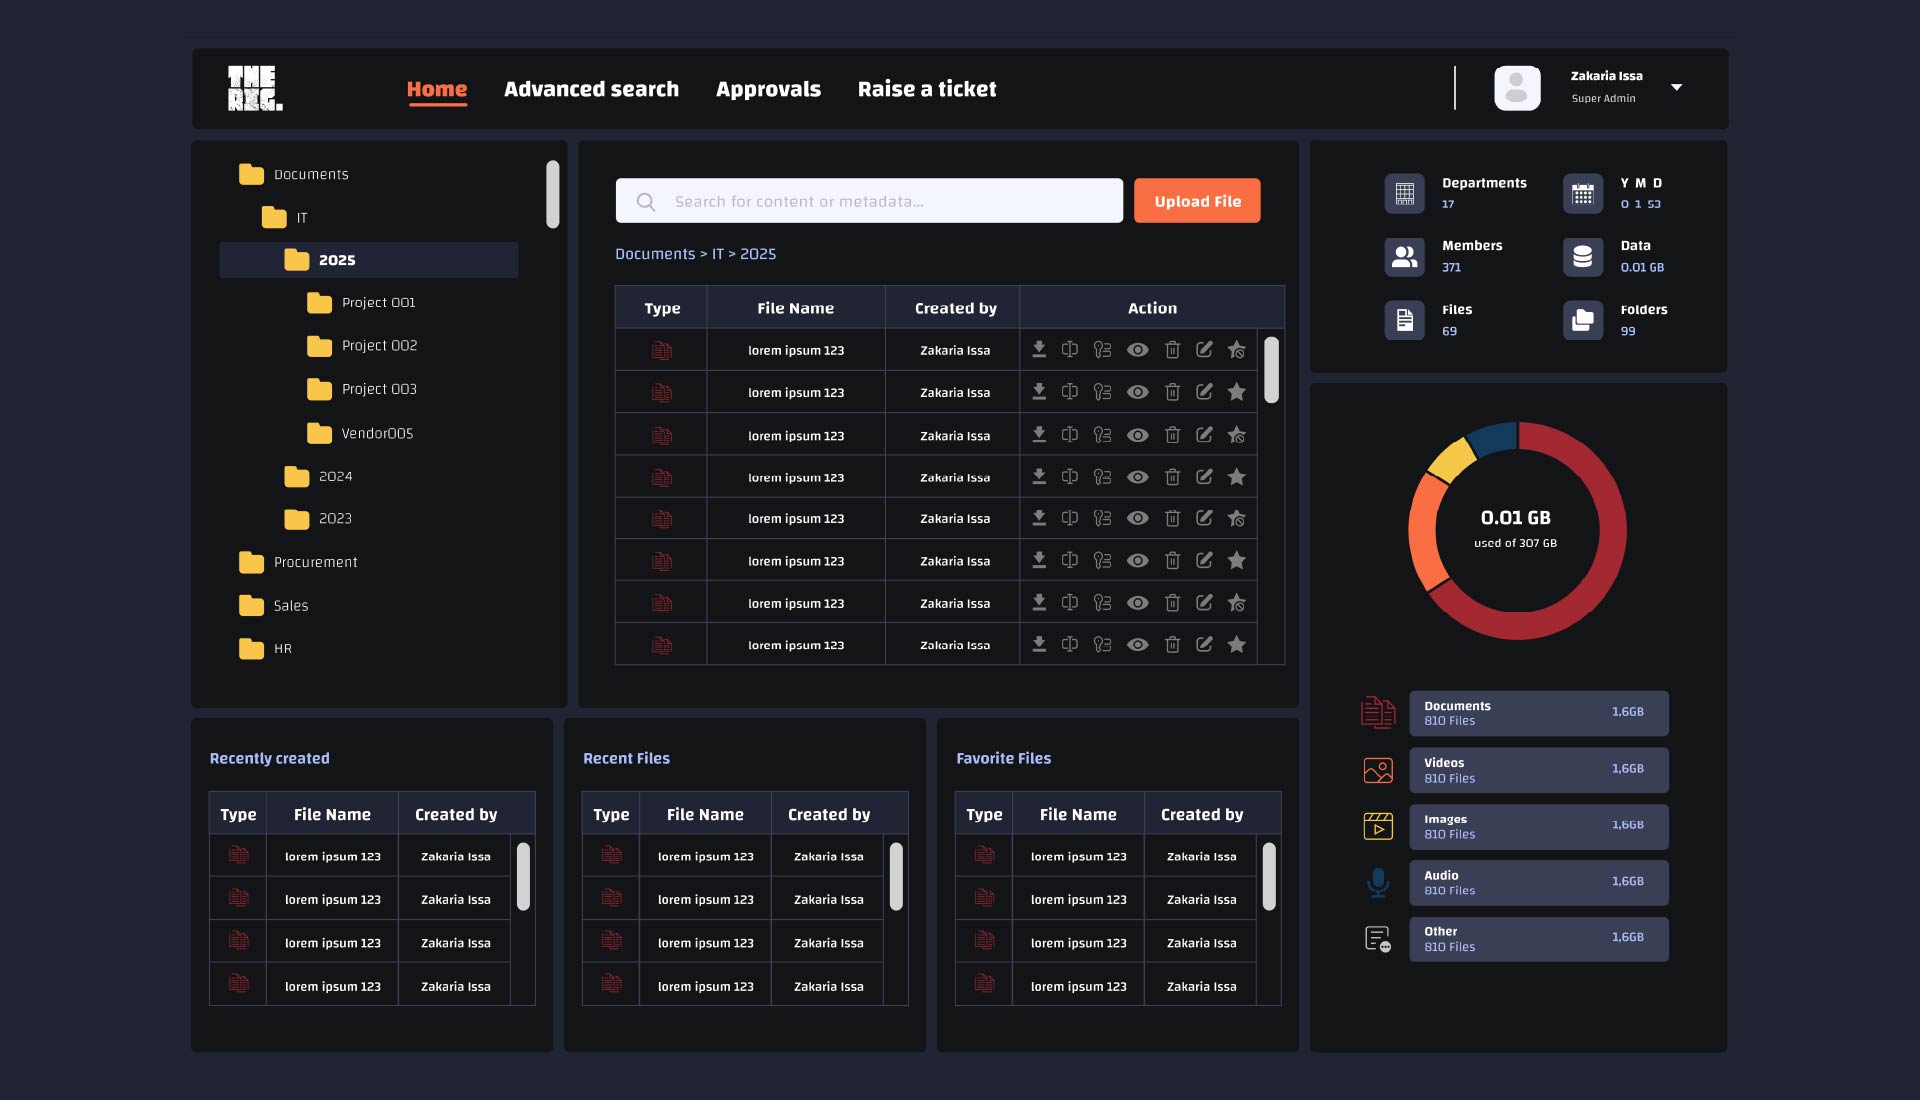Click the Audio microphone icon
The image size is (1920, 1100).
coord(1377,882)
